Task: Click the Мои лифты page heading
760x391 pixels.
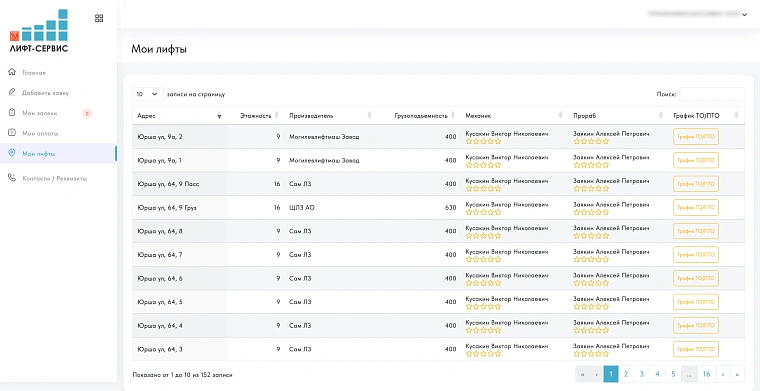Action: [x=159, y=49]
